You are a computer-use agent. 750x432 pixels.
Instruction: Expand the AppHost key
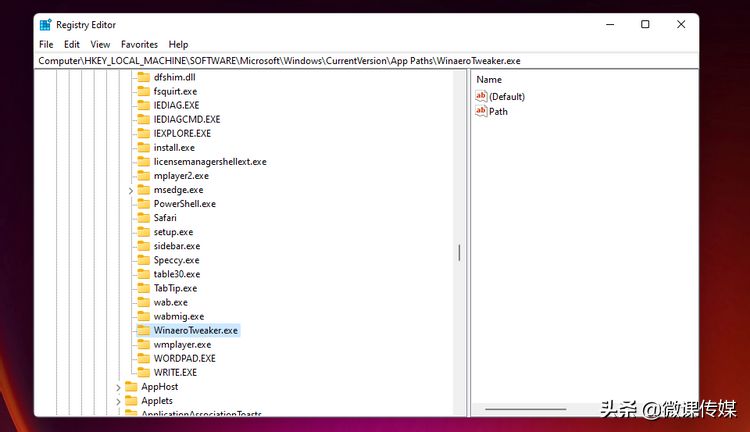118,388
